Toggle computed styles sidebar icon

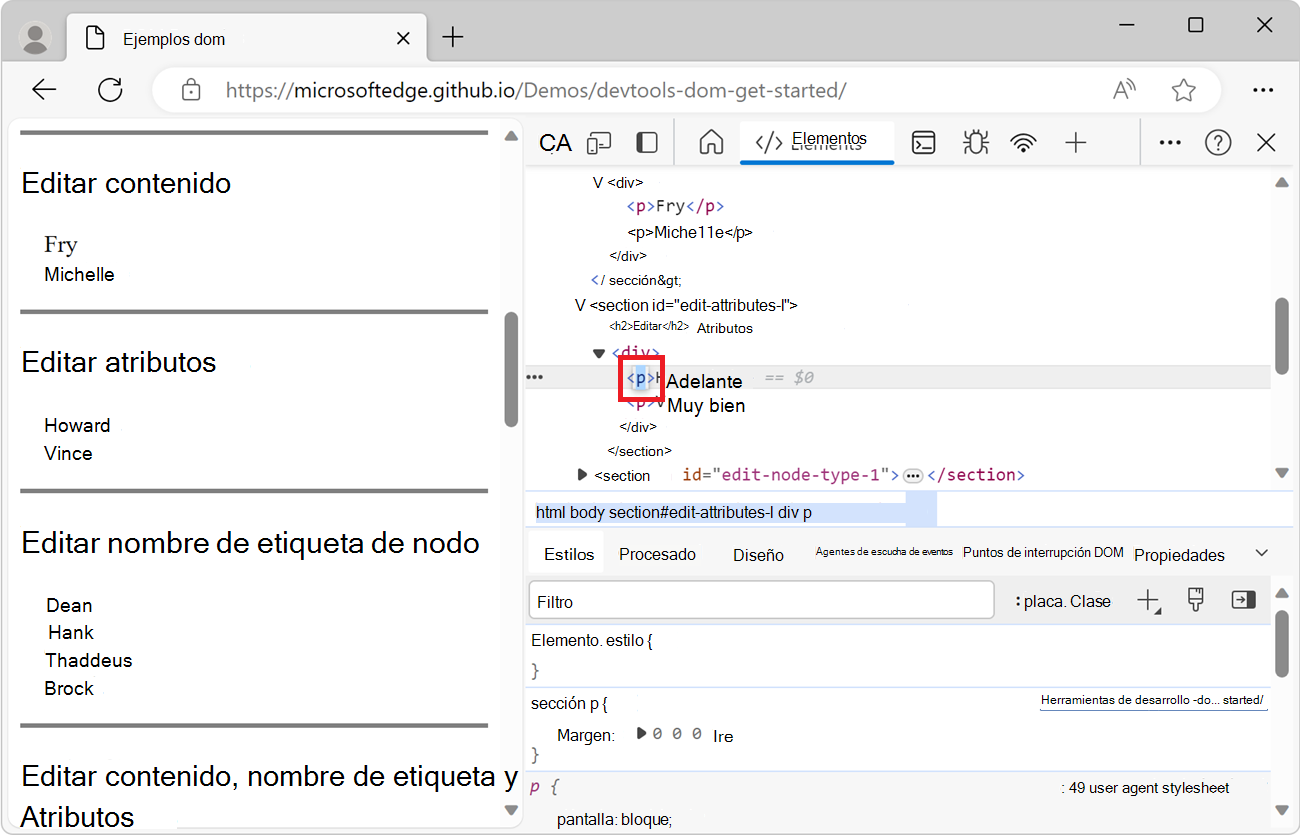point(1243,600)
